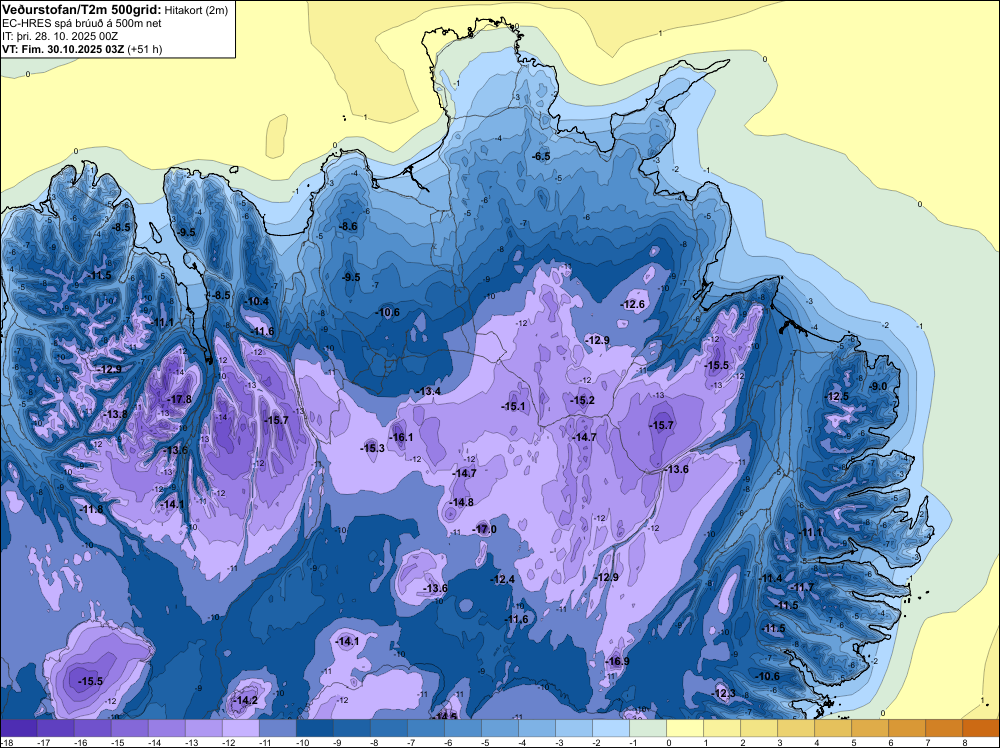Screen dimensions: 1000x748
Task: Click the -8.6 temperature value
Action: click(x=348, y=226)
